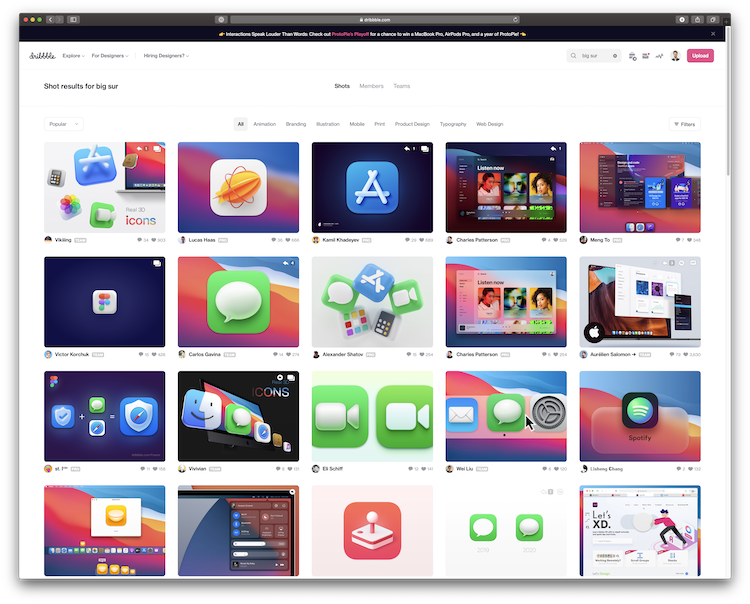This screenshot has width=750, height=604.
Task: Reload the page from the address bar
Action: tap(515, 20)
